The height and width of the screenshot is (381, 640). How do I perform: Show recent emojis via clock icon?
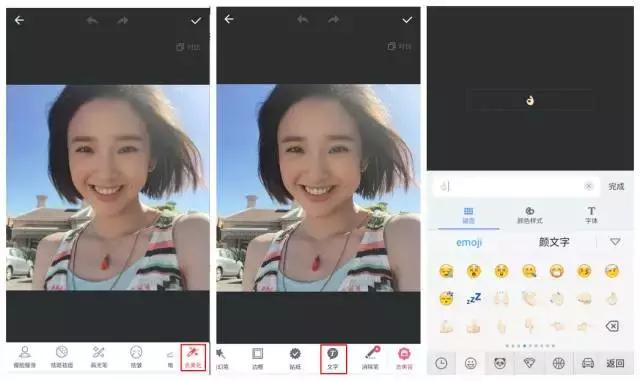click(x=441, y=363)
